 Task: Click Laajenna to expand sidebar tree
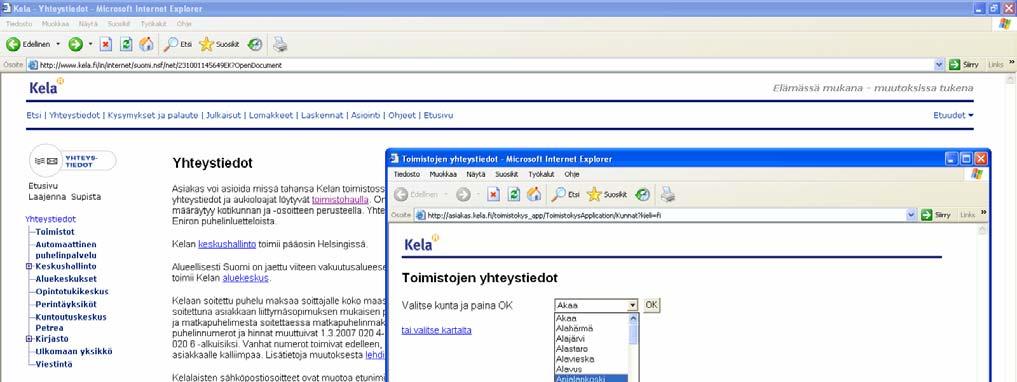coord(46,197)
